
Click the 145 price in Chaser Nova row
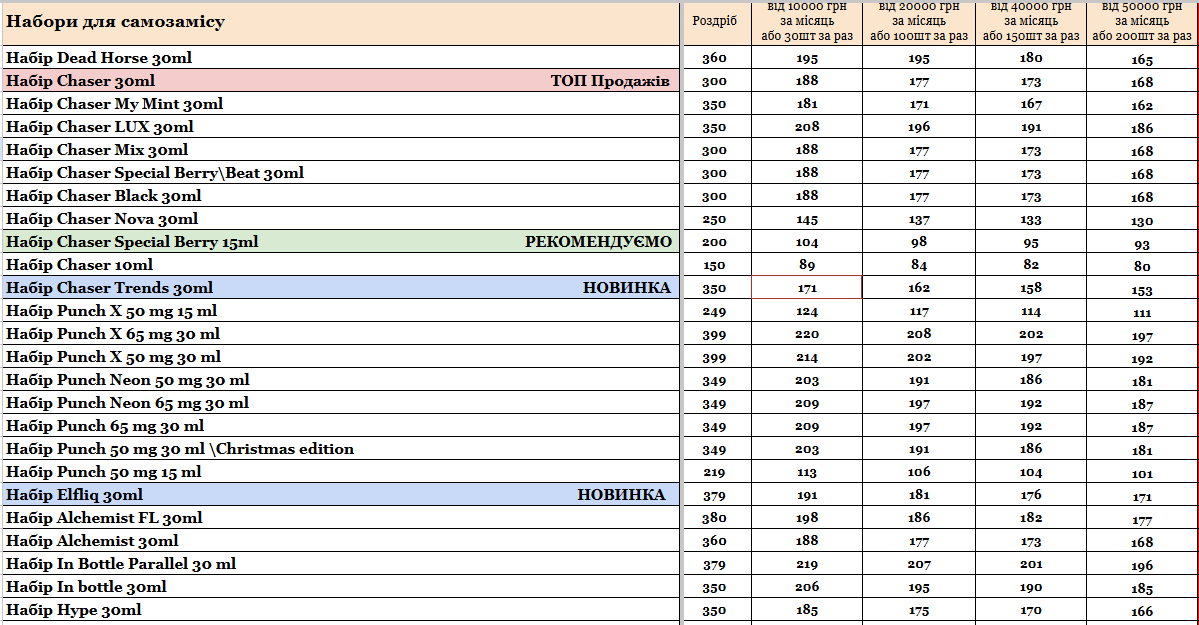coord(807,219)
